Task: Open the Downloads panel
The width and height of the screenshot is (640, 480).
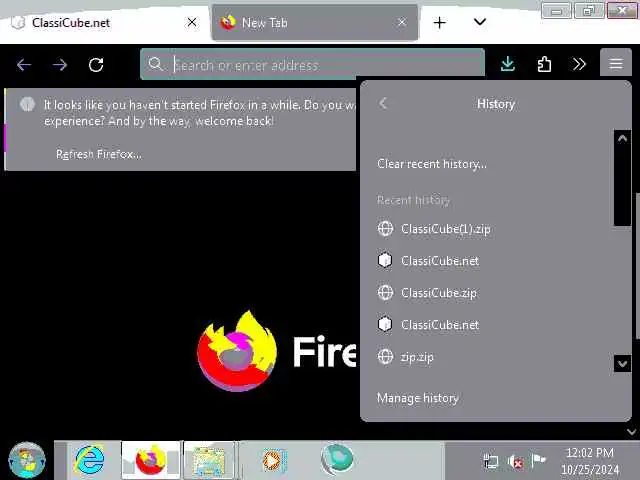Action: click(x=508, y=64)
